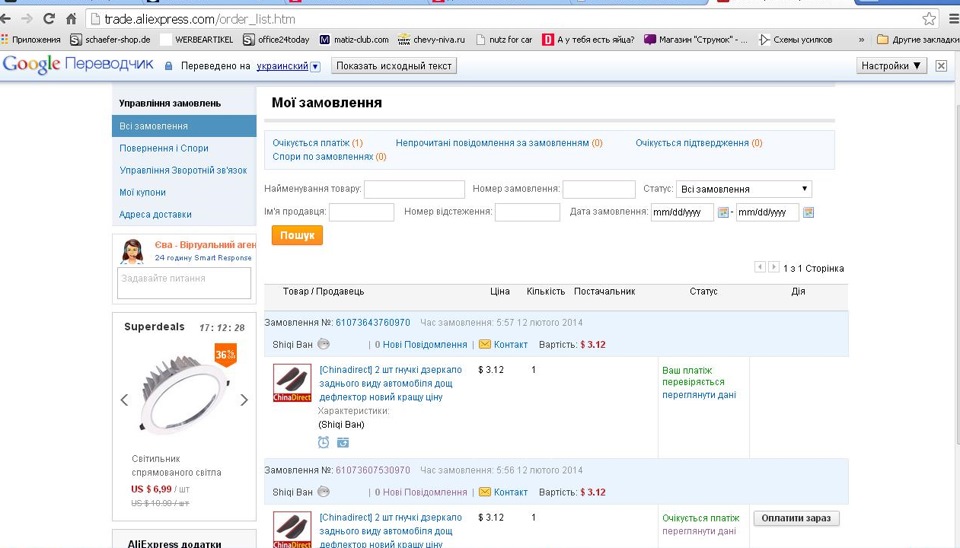Open the Схемы усилков bookmark
The height and width of the screenshot is (548, 960).
[795, 39]
